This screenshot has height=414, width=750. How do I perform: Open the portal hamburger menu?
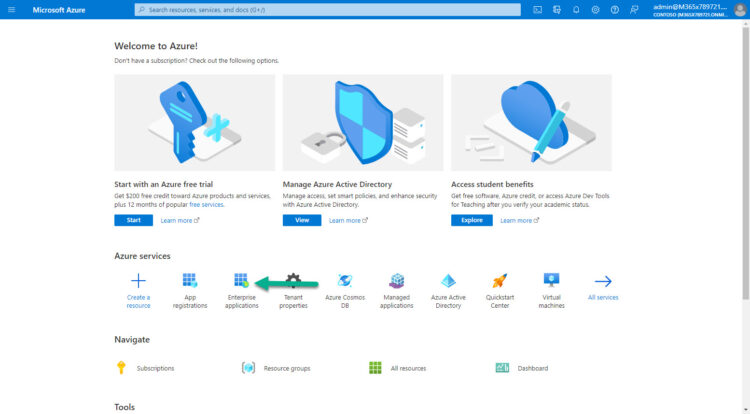[x=11, y=10]
